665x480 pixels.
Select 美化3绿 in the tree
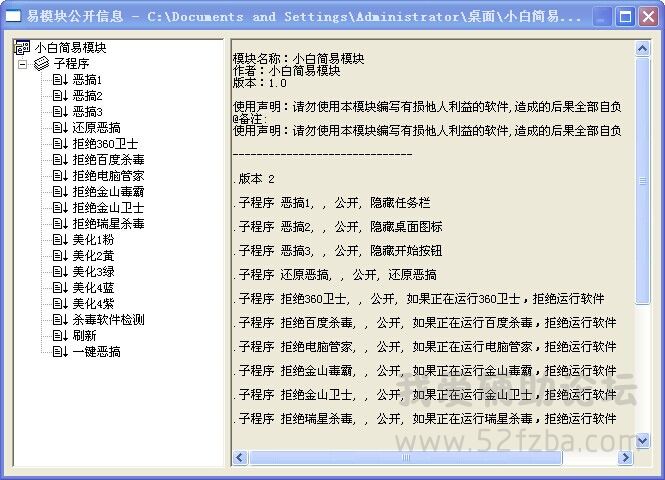(x=93, y=271)
